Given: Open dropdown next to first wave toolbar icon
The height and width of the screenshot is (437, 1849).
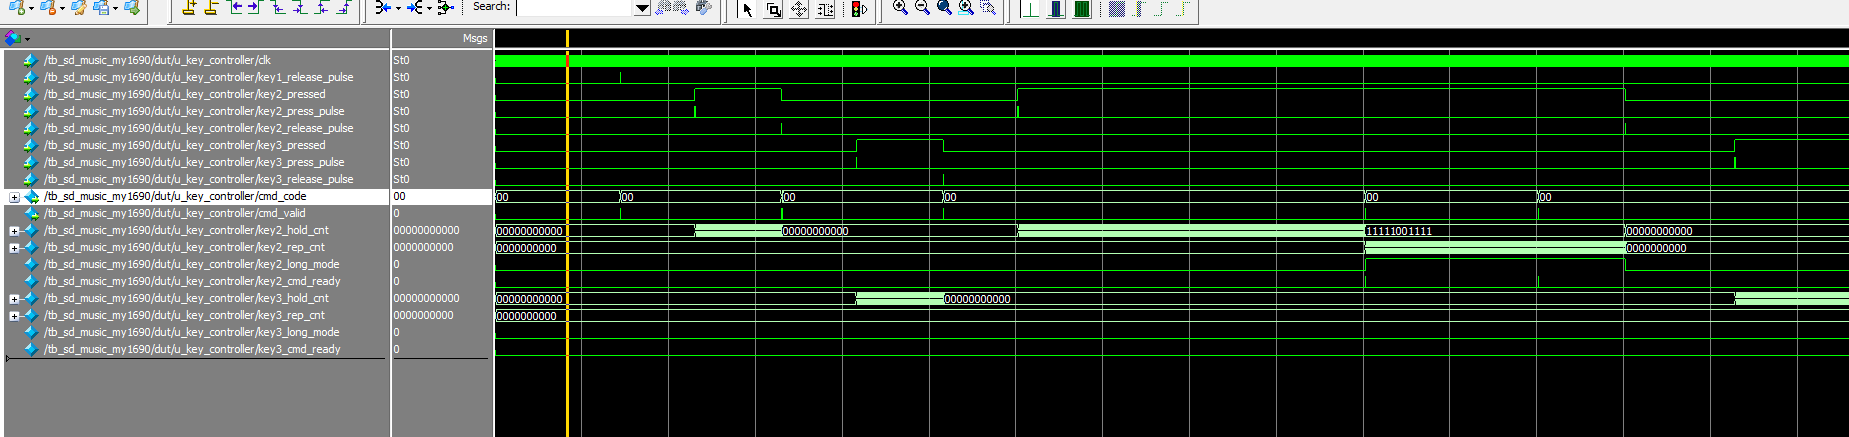Looking at the screenshot, I should point(31,8).
